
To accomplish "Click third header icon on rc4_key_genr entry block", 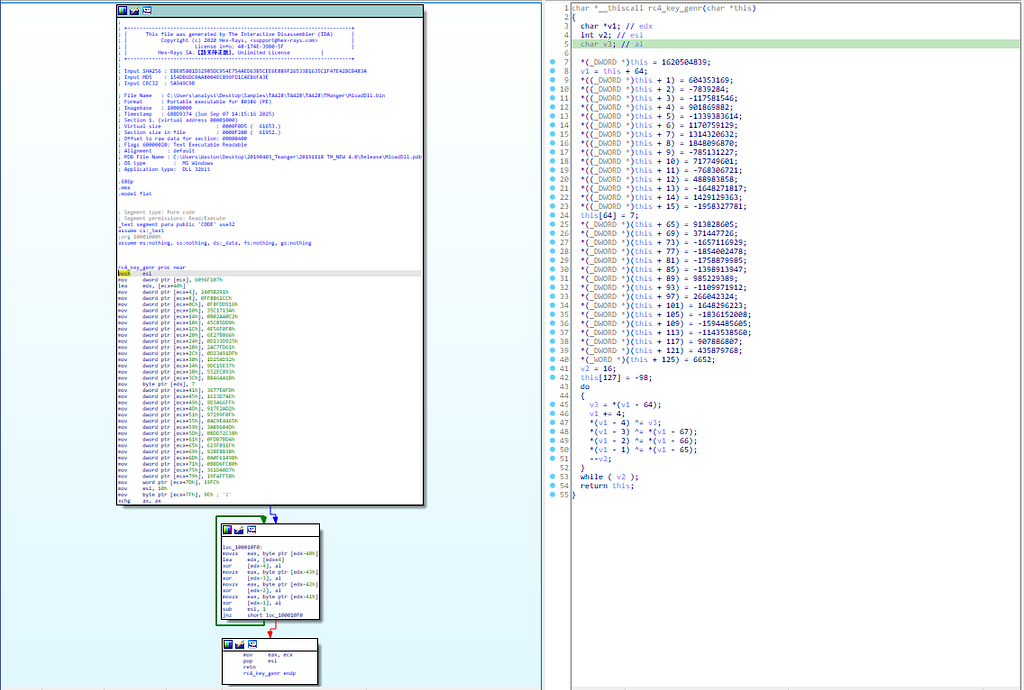I will click(x=147, y=11).
